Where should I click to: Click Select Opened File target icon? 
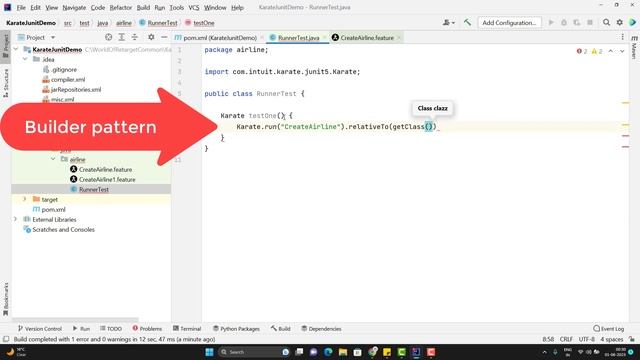click(x=108, y=37)
